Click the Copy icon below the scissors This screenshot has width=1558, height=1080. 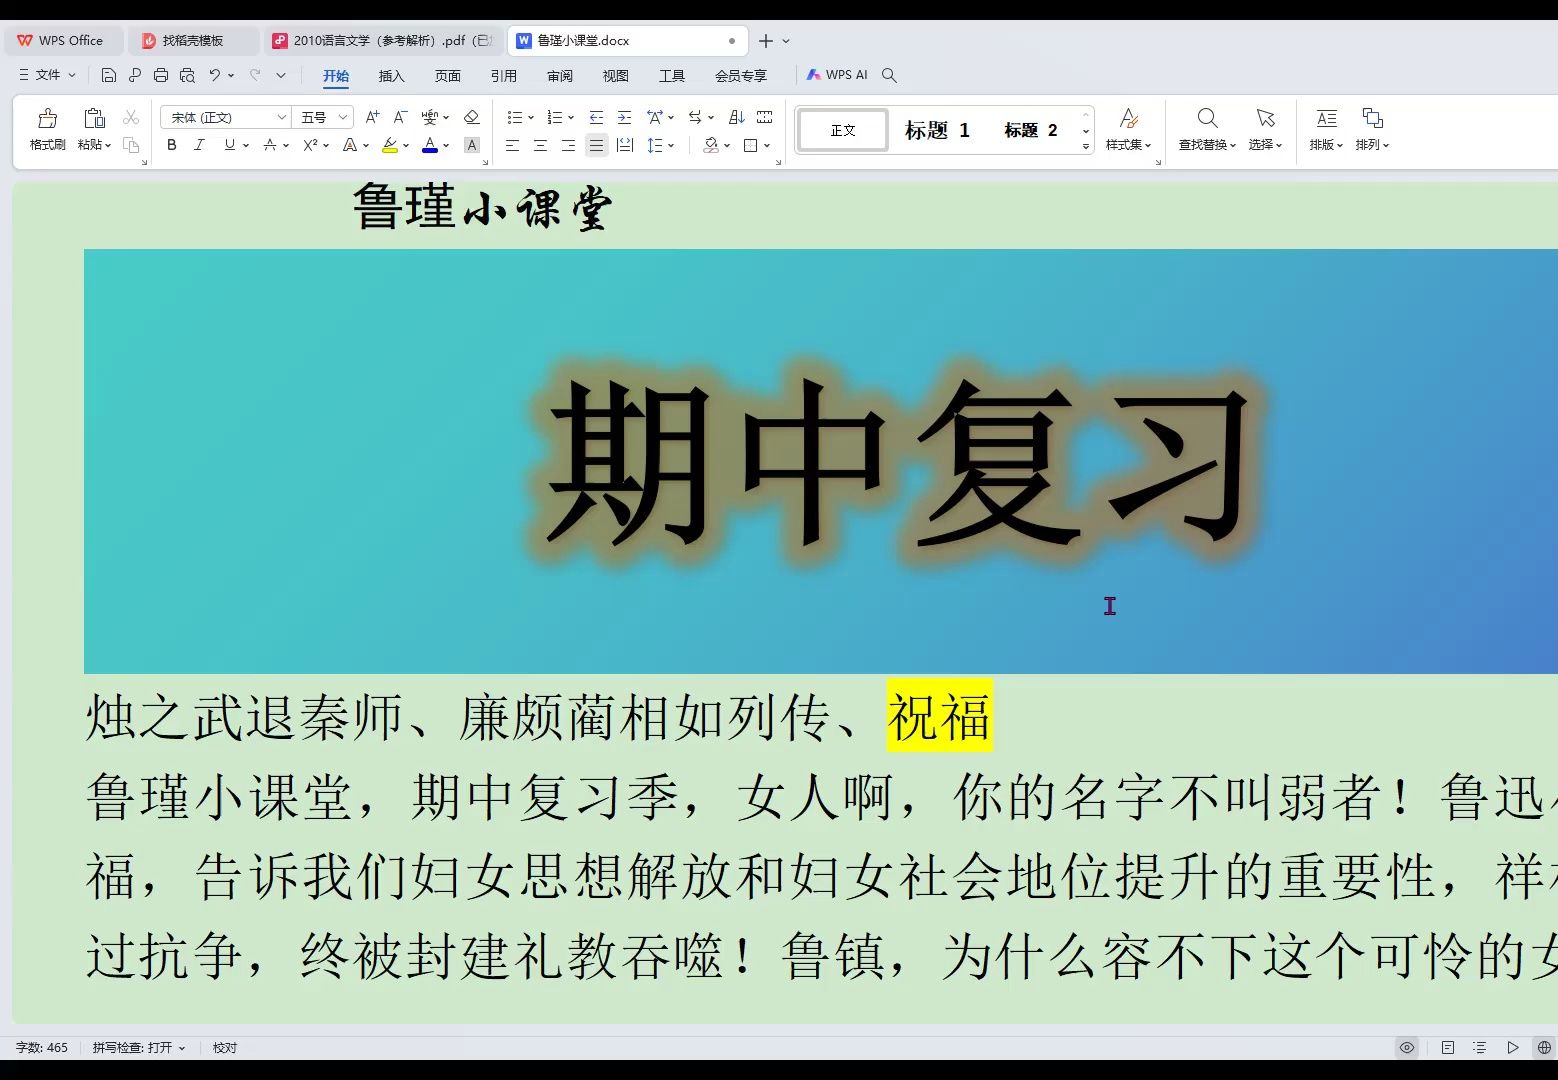131,145
